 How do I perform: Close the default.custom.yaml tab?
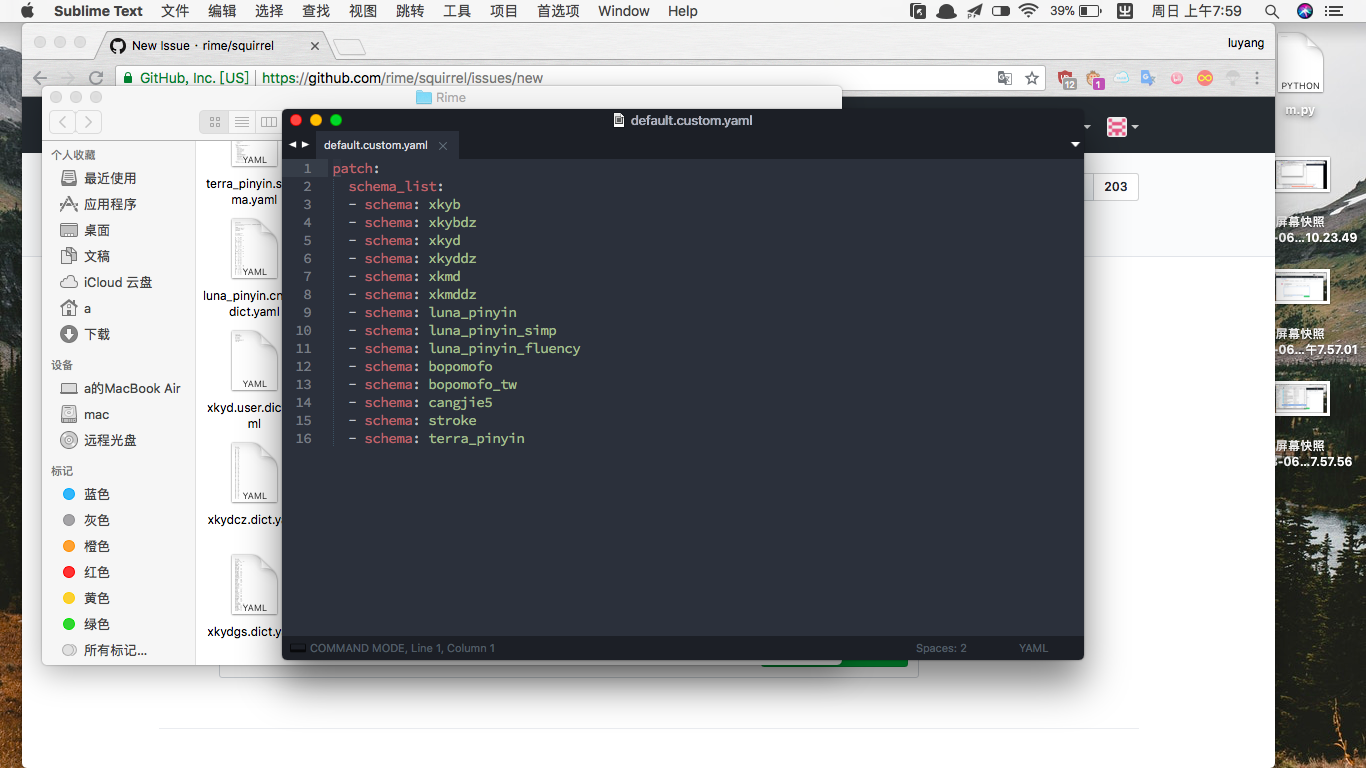click(443, 146)
